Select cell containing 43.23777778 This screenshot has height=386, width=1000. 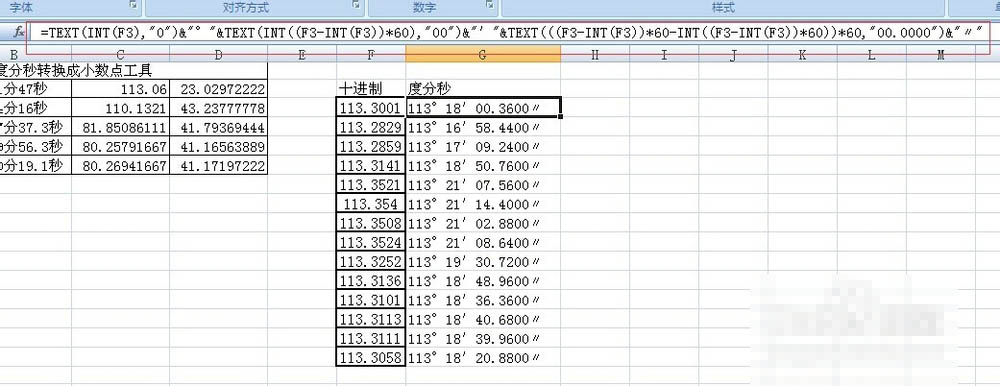tap(219, 107)
